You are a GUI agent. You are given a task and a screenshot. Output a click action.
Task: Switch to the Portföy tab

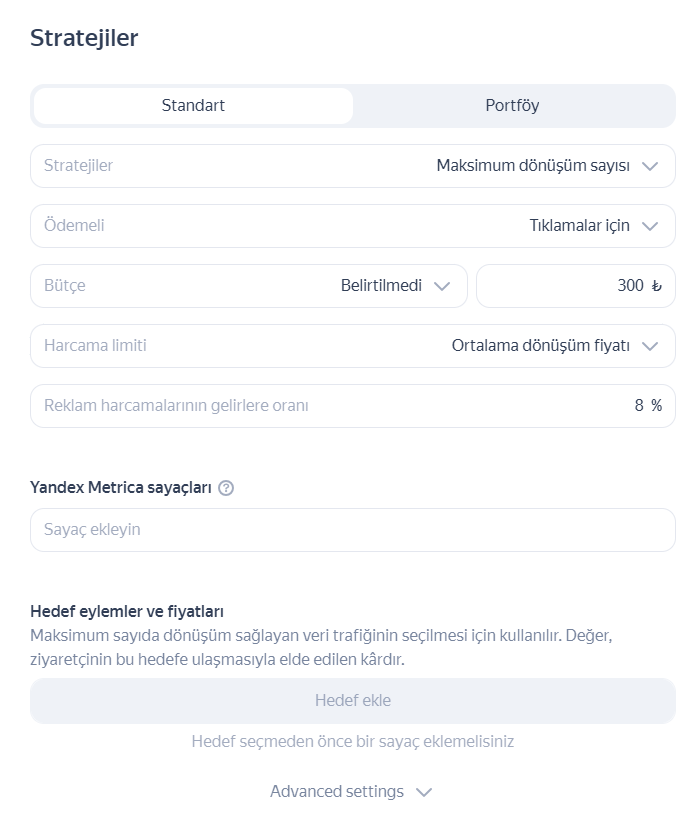point(512,106)
